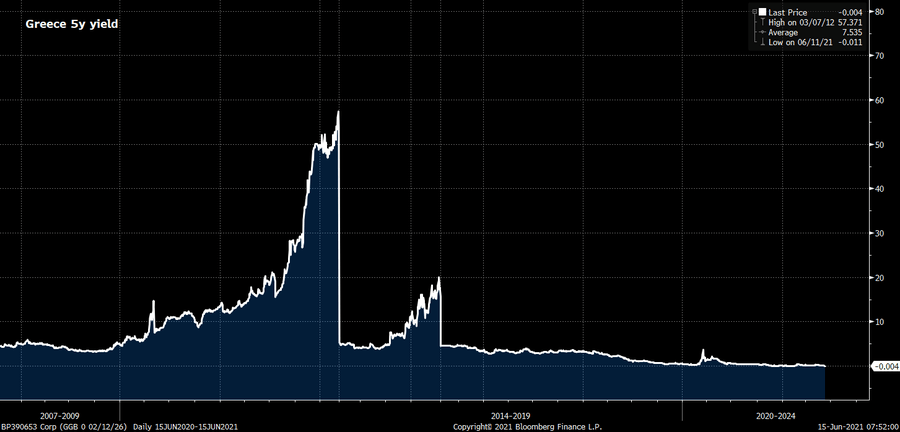Select the 2007-2009 time axis label
The height and width of the screenshot is (432, 900).
pos(60,415)
